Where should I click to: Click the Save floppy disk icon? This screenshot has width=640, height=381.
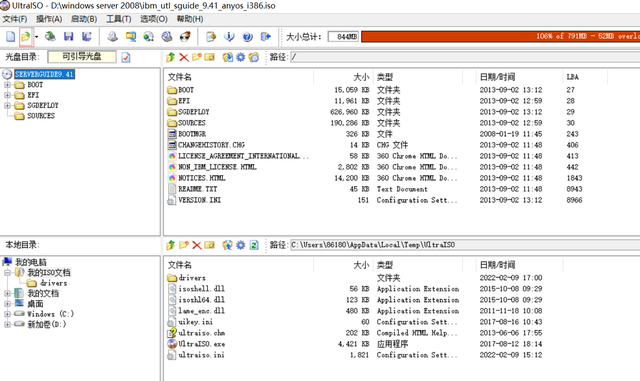[x=69, y=37]
